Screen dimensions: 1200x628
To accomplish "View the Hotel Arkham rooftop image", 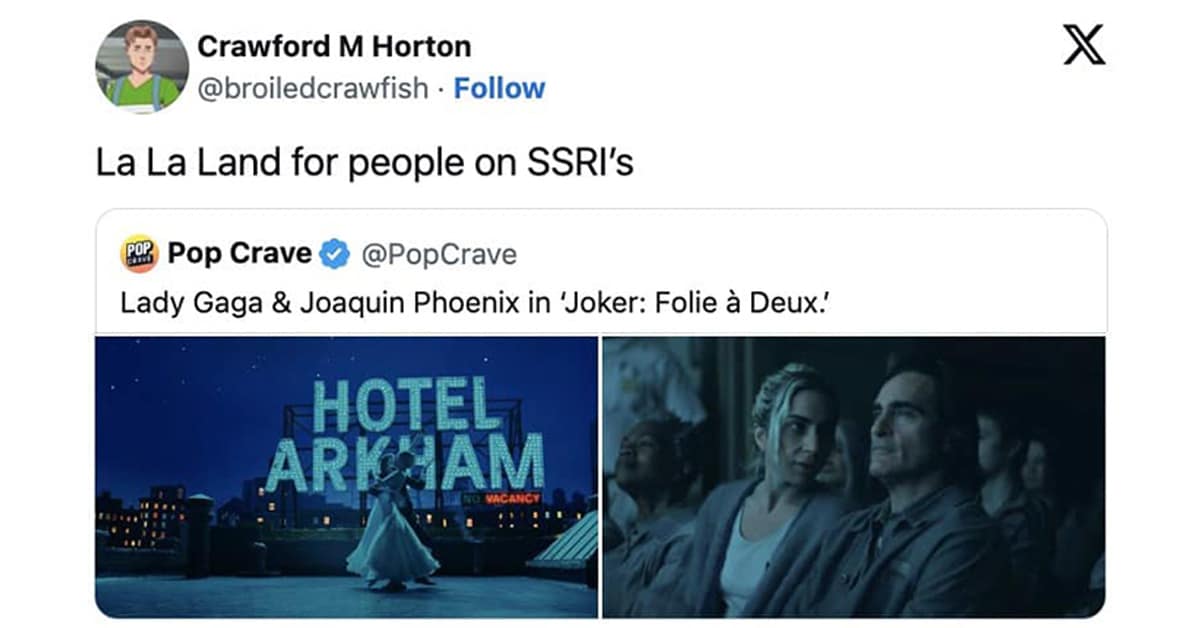I will coord(347,477).
